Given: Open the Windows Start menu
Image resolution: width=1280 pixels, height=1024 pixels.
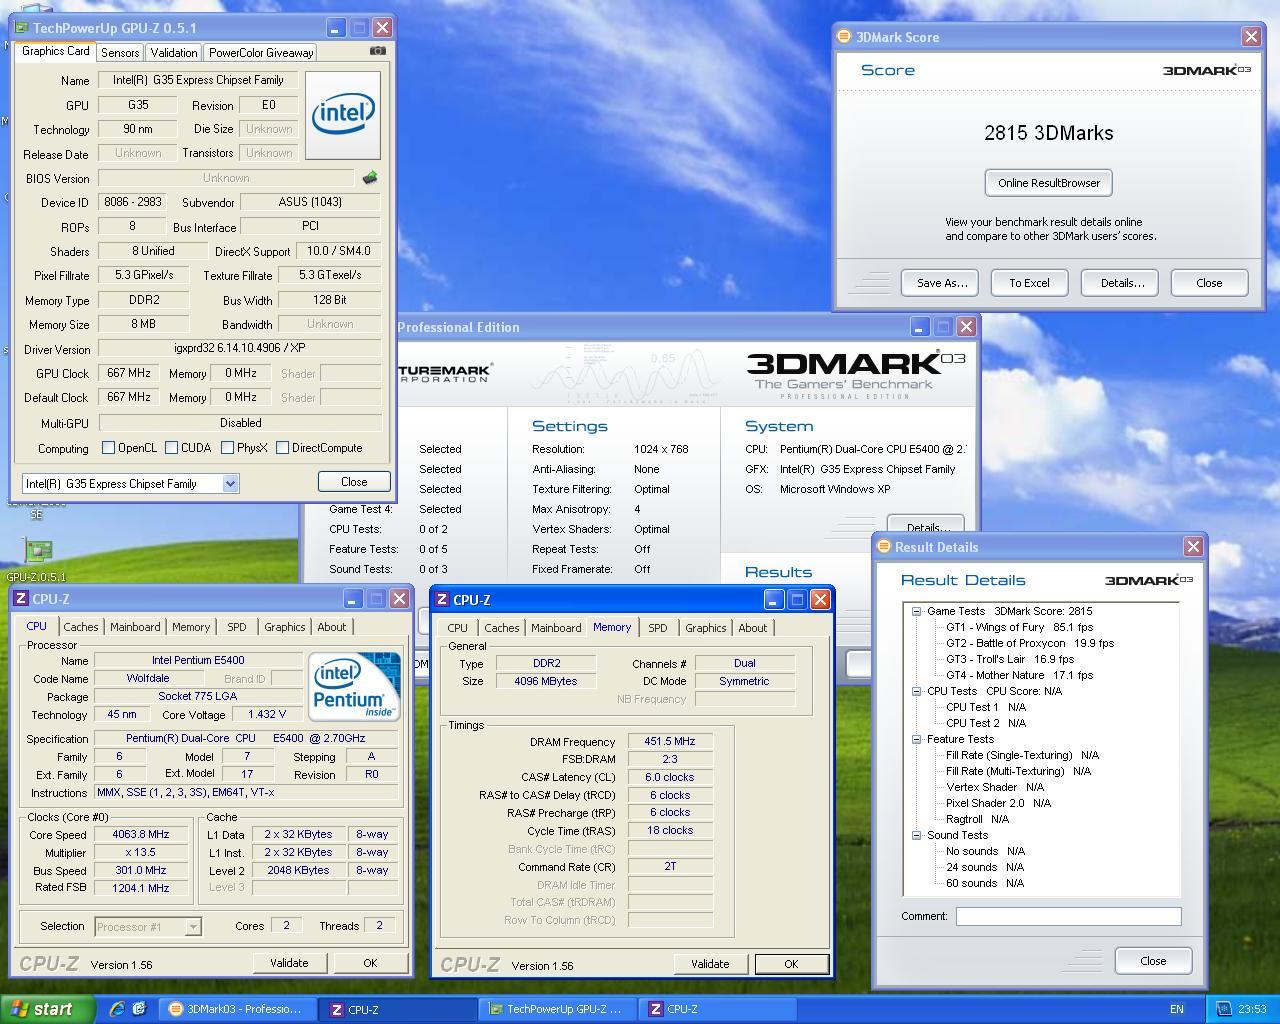Looking at the screenshot, I should pos(47,1009).
